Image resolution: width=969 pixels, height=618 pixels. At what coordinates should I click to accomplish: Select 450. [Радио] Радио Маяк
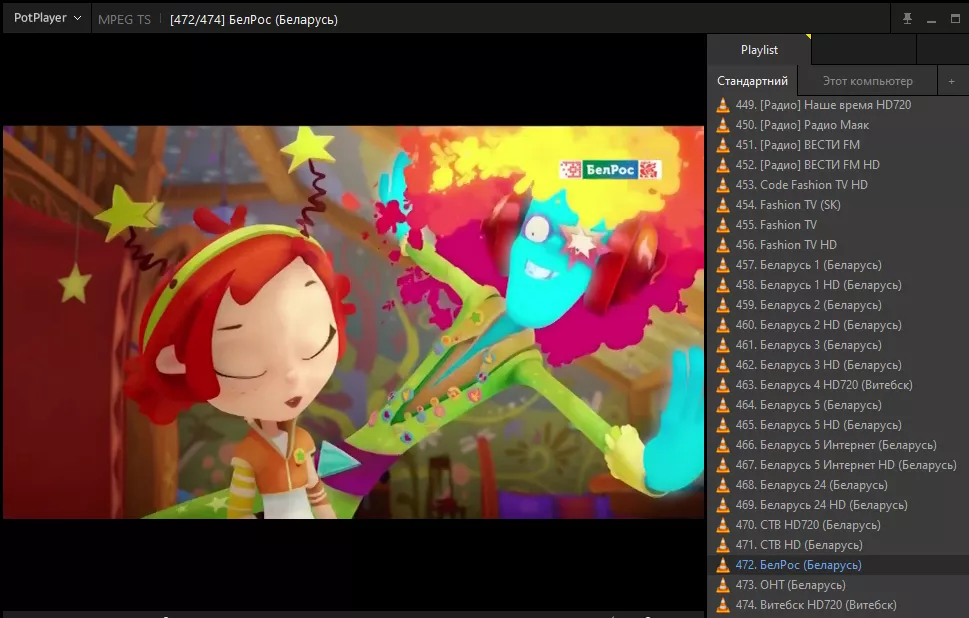[x=838, y=125]
